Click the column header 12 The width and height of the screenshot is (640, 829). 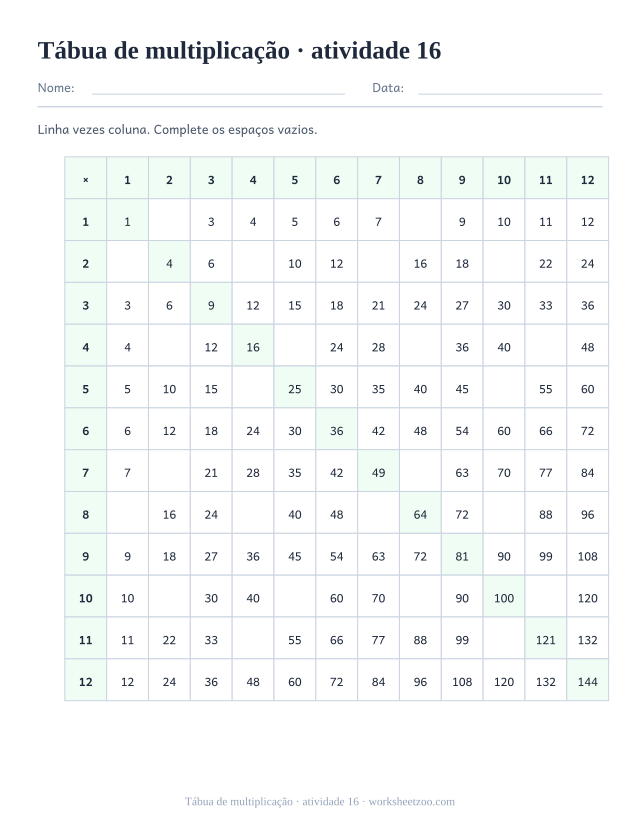[588, 180]
